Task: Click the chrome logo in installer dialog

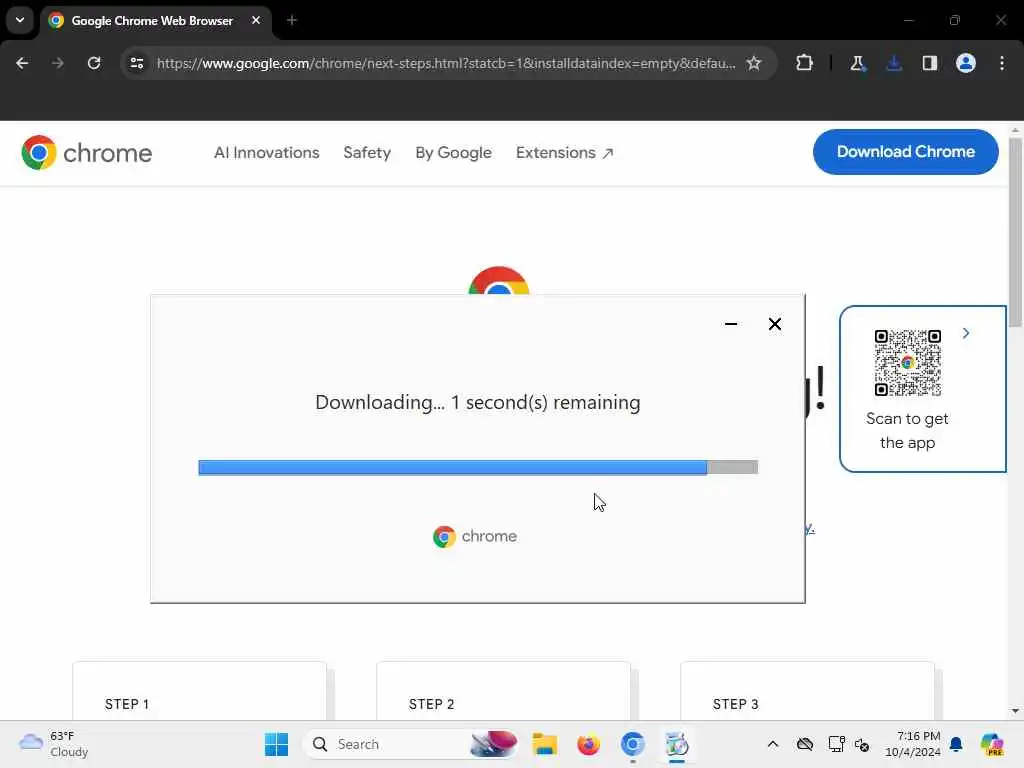Action: pos(475,536)
